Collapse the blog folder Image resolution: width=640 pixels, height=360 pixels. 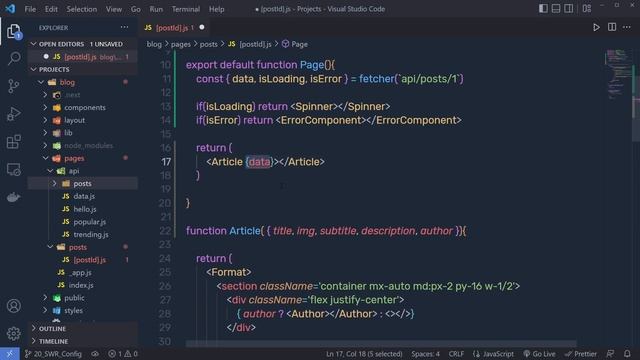pyautogui.click(x=82, y=82)
